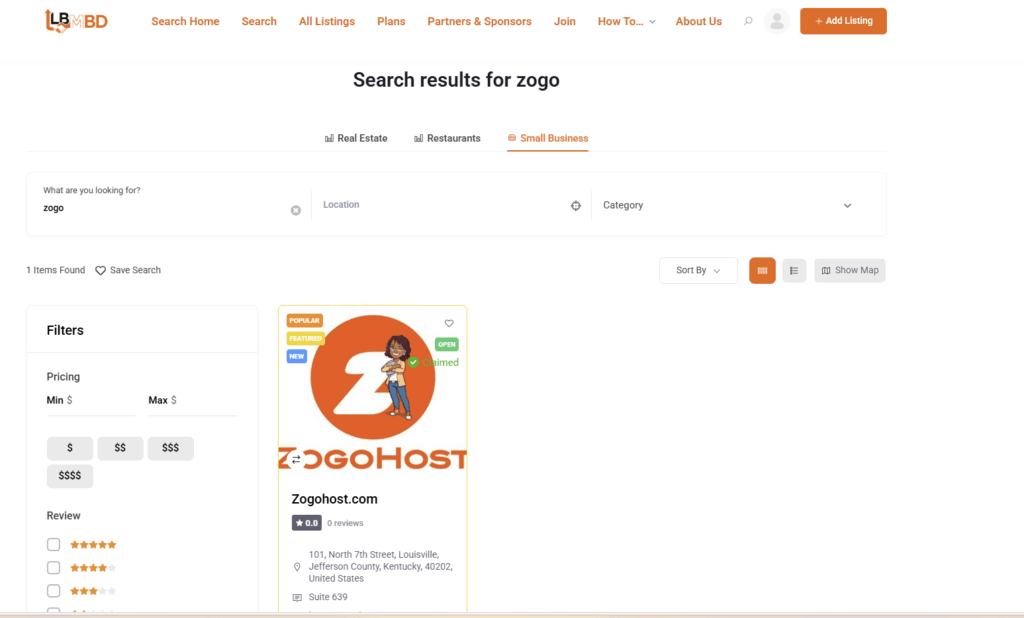Expand the How To... menu
Image resolution: width=1024 pixels, height=618 pixels.
pos(626,22)
